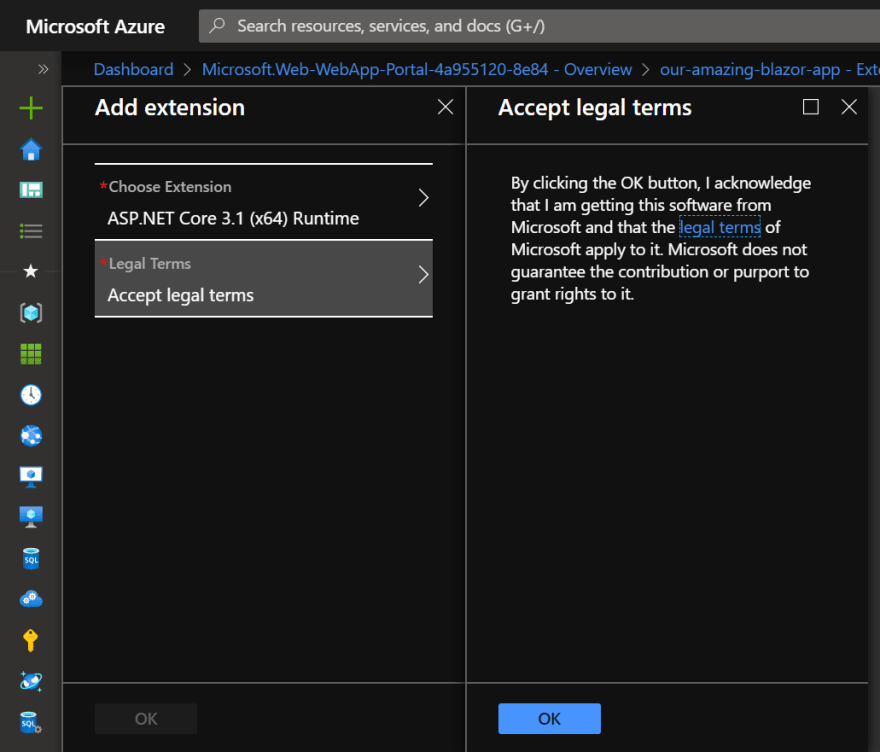
Task: Open Cloud services icon
Action: pos(31,599)
